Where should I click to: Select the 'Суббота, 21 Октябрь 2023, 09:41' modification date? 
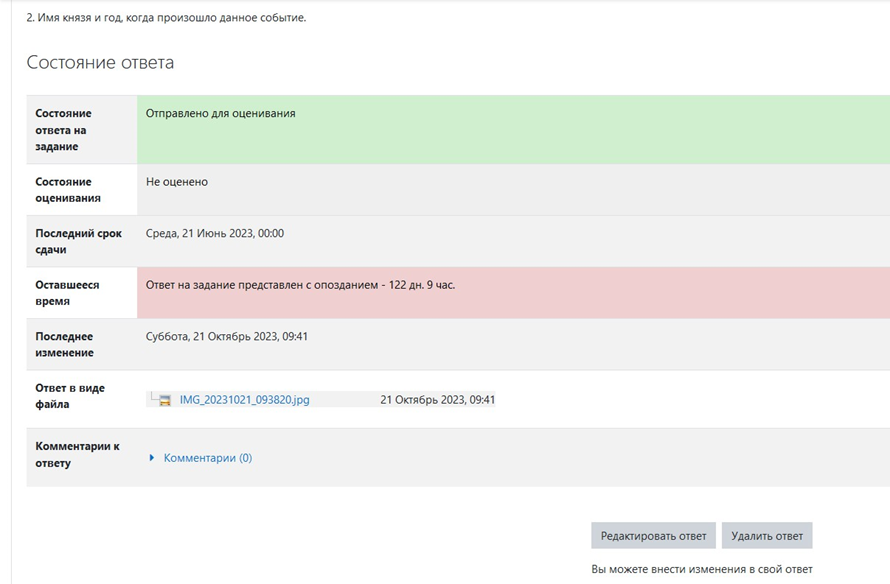pos(226,337)
